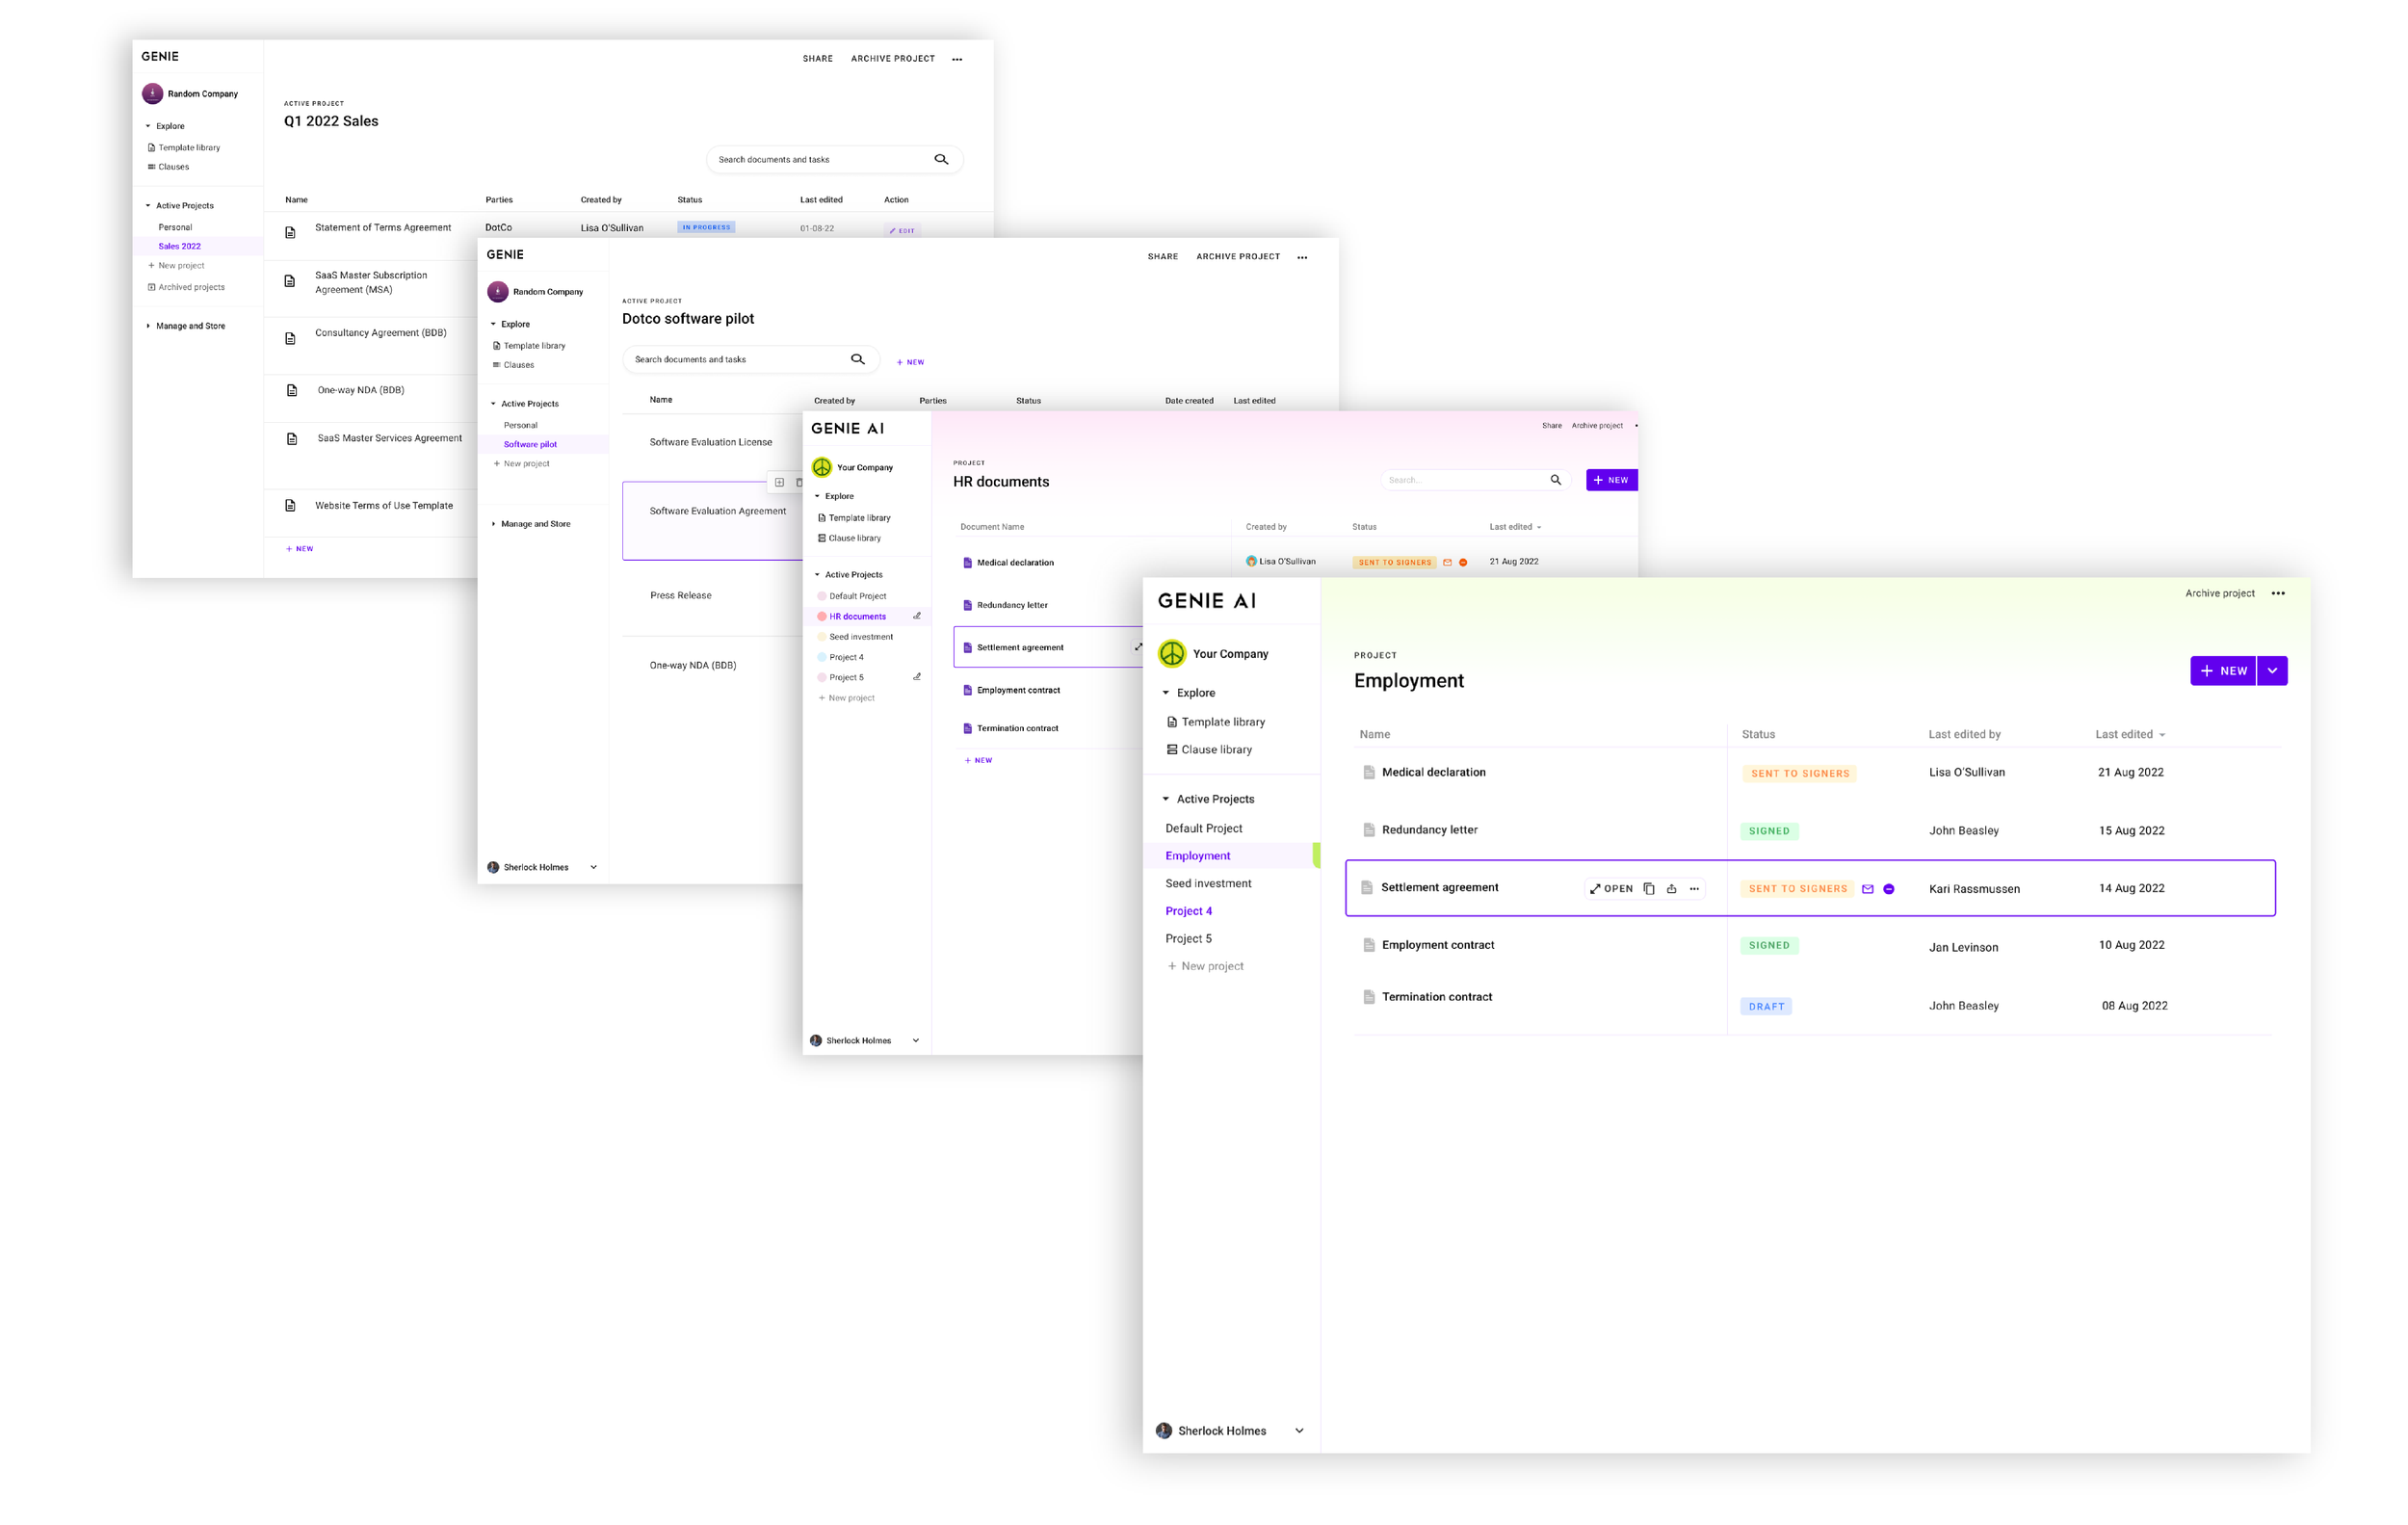Open the dropdown arrow next to NEW button
This screenshot has height=1525, width=2408.
point(2272,670)
